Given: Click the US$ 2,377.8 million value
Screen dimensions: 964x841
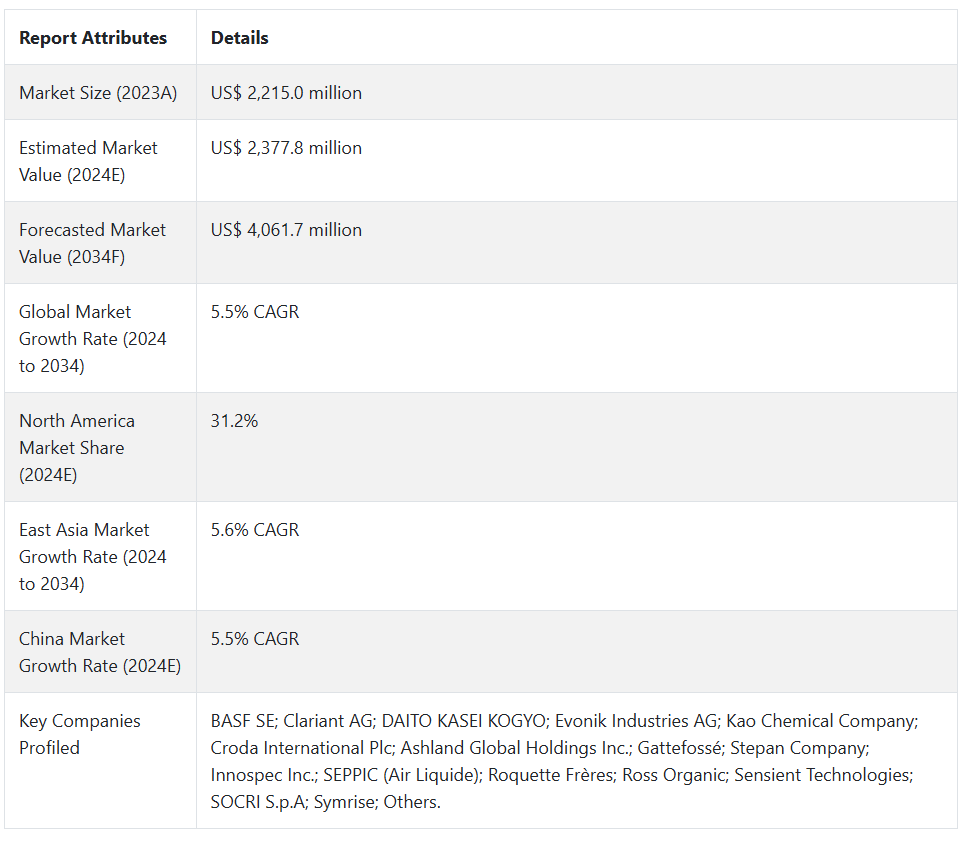Looking at the screenshot, I should tap(286, 148).
